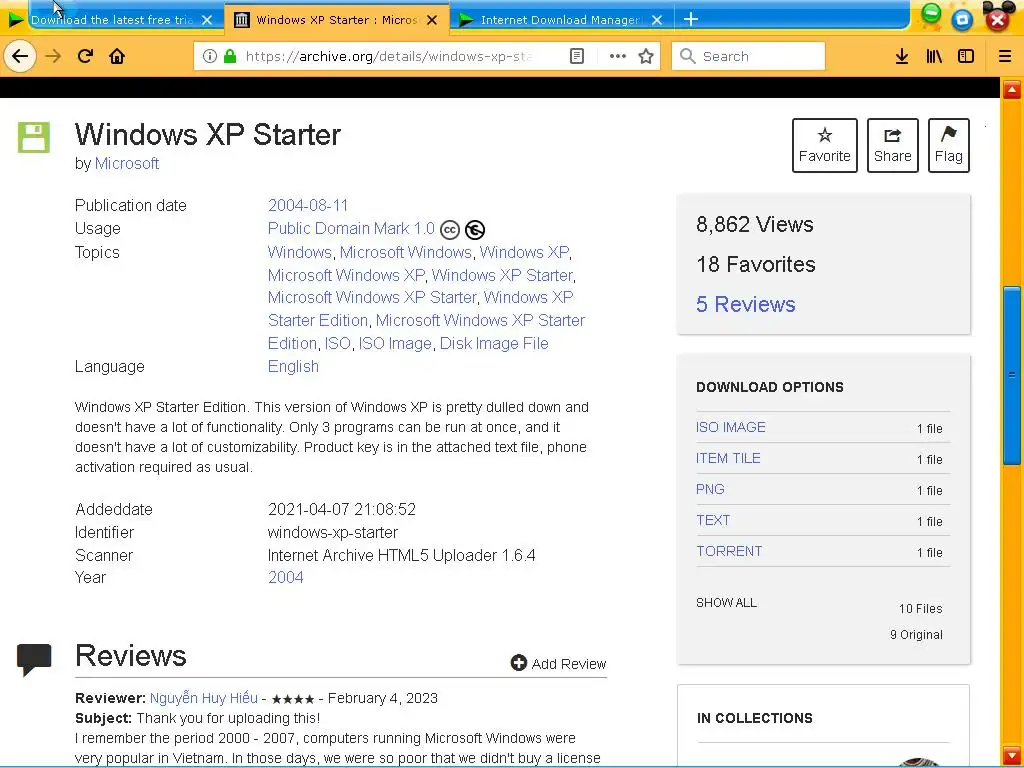Click the Creative Commons CC icon
Image resolution: width=1024 pixels, height=768 pixels.
pos(449,230)
